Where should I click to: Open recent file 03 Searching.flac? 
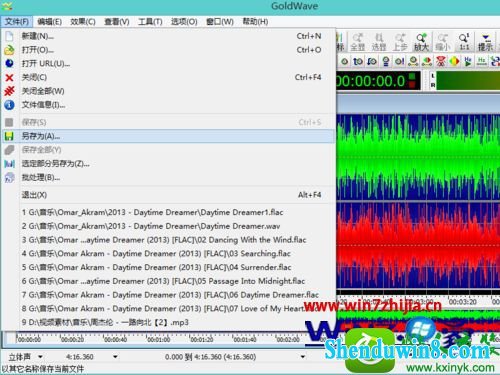click(x=168, y=254)
